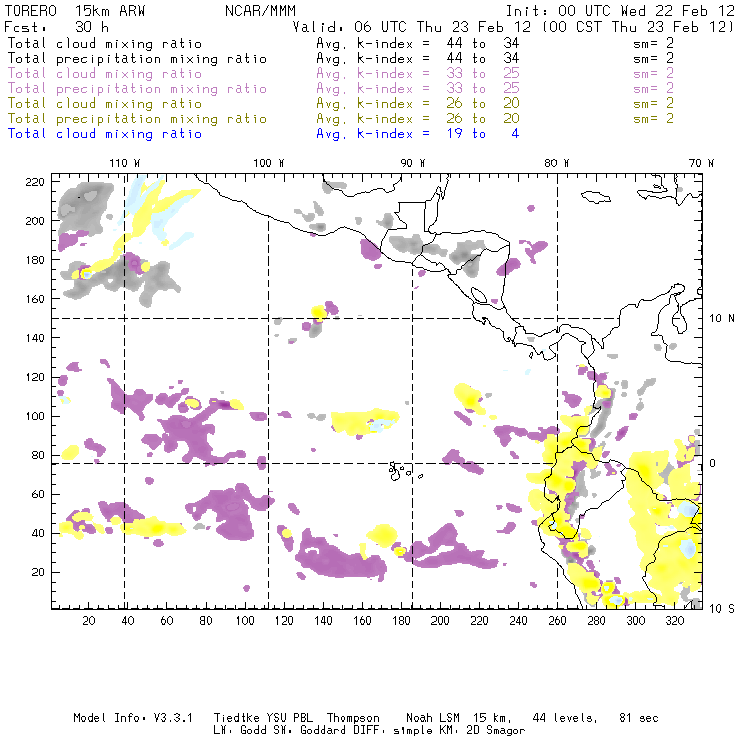Image resolution: width=740 pixels, height=740 pixels.
Task: Click the "100 W" longitude label
Action: 269,163
